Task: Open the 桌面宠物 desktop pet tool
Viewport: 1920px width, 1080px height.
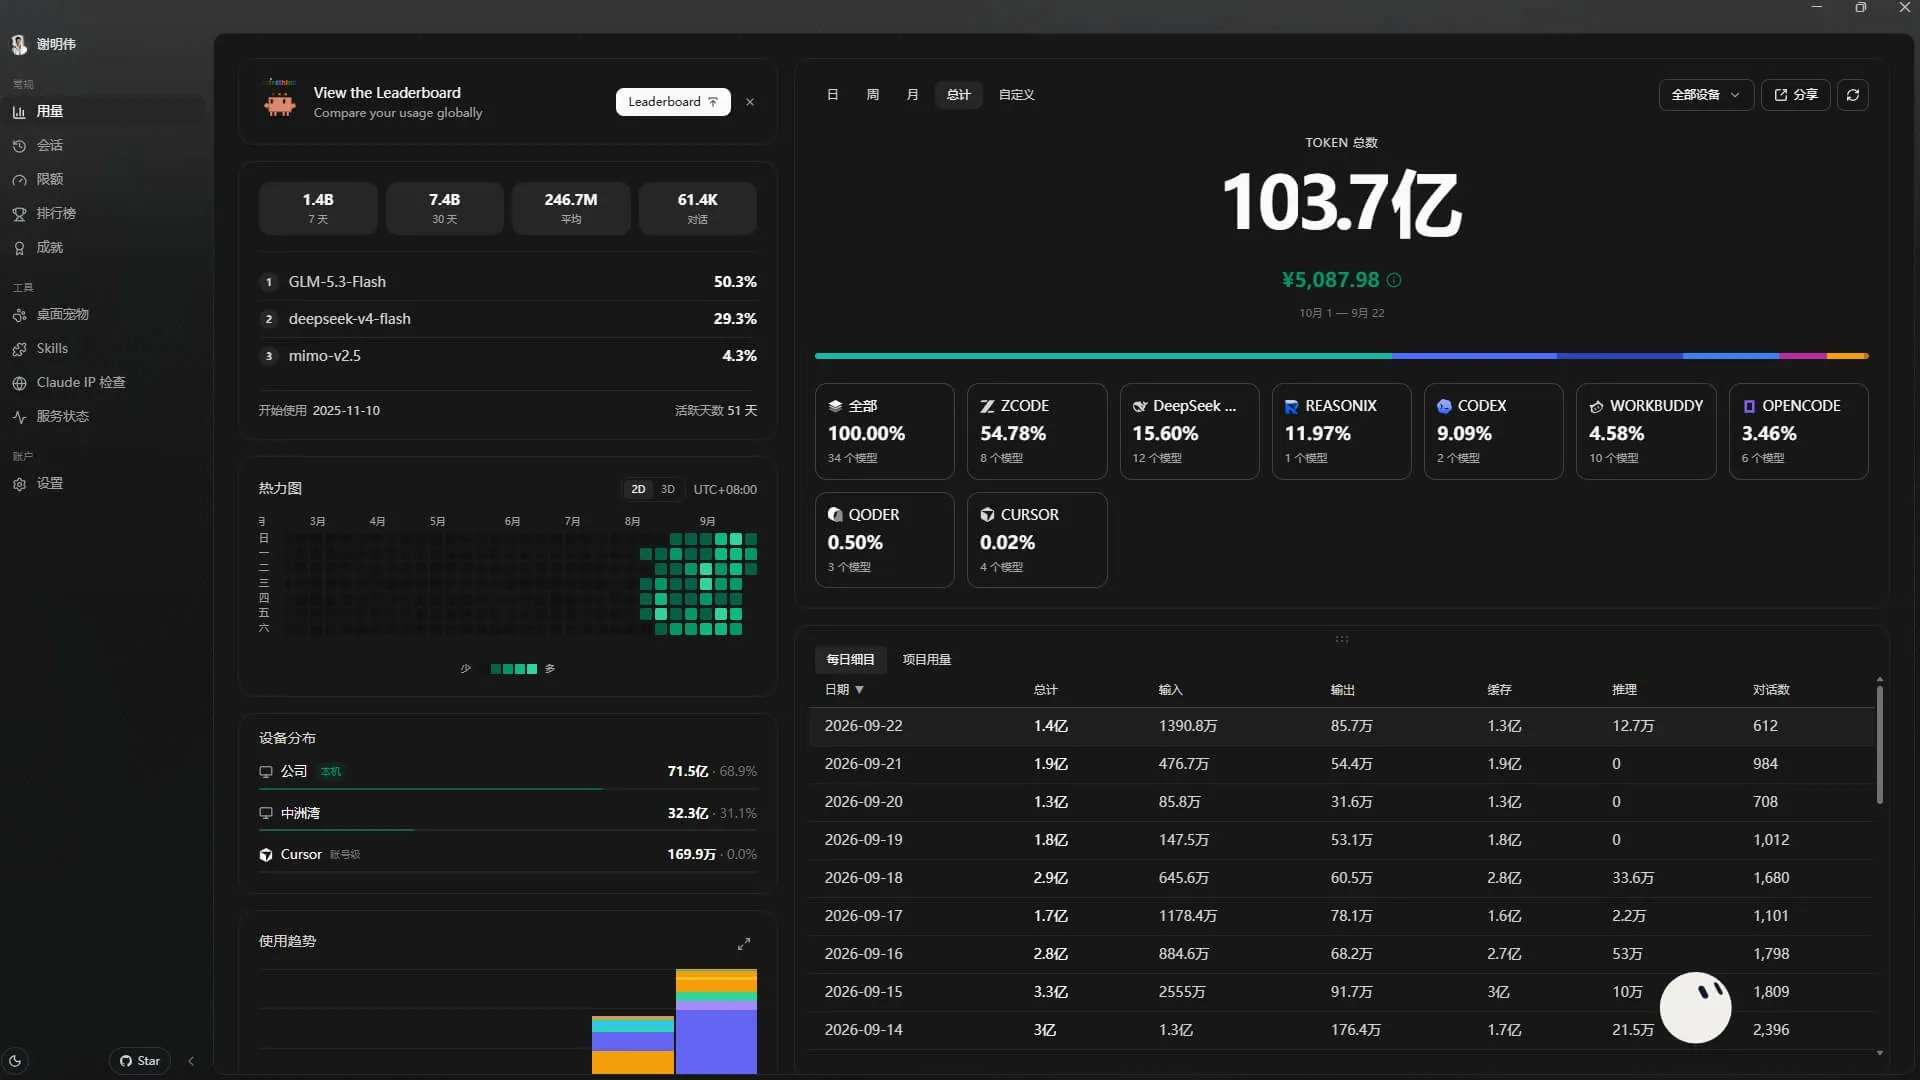Action: pyautogui.click(x=104, y=314)
